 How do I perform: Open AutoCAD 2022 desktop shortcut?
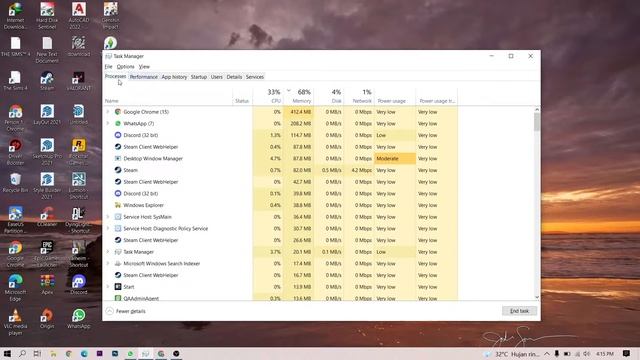(79, 16)
